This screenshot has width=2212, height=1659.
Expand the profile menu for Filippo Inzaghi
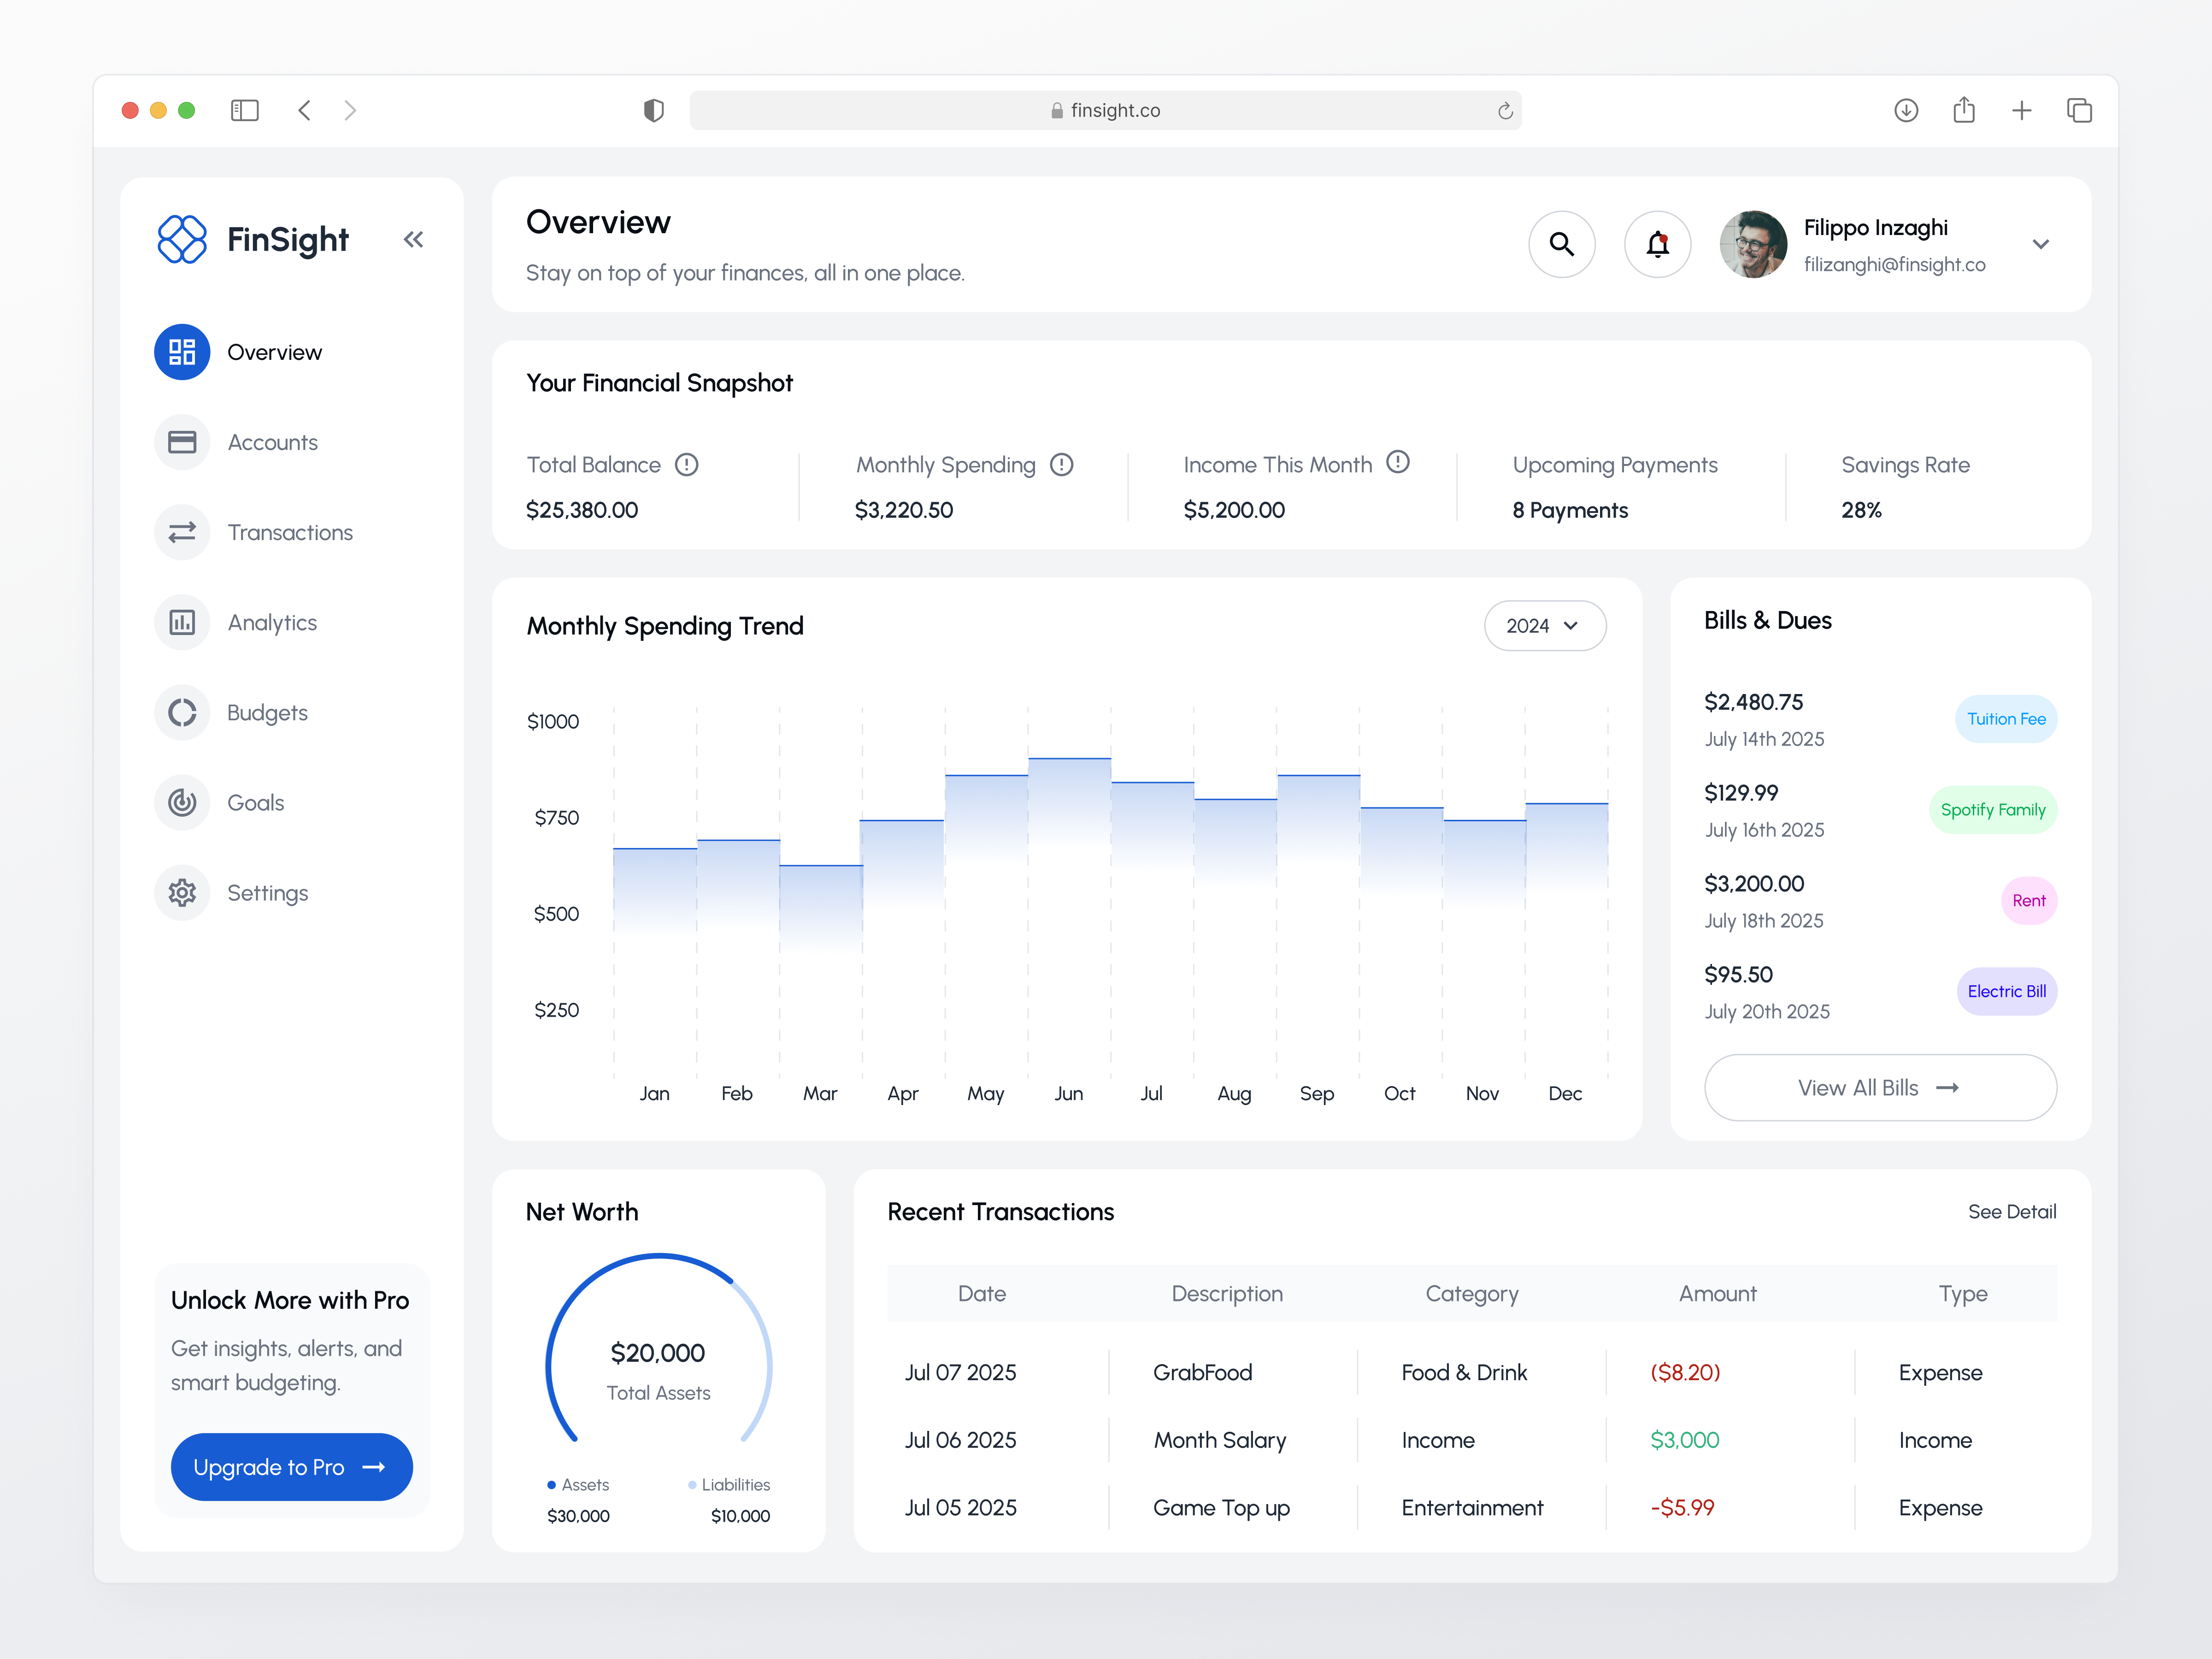click(2041, 243)
